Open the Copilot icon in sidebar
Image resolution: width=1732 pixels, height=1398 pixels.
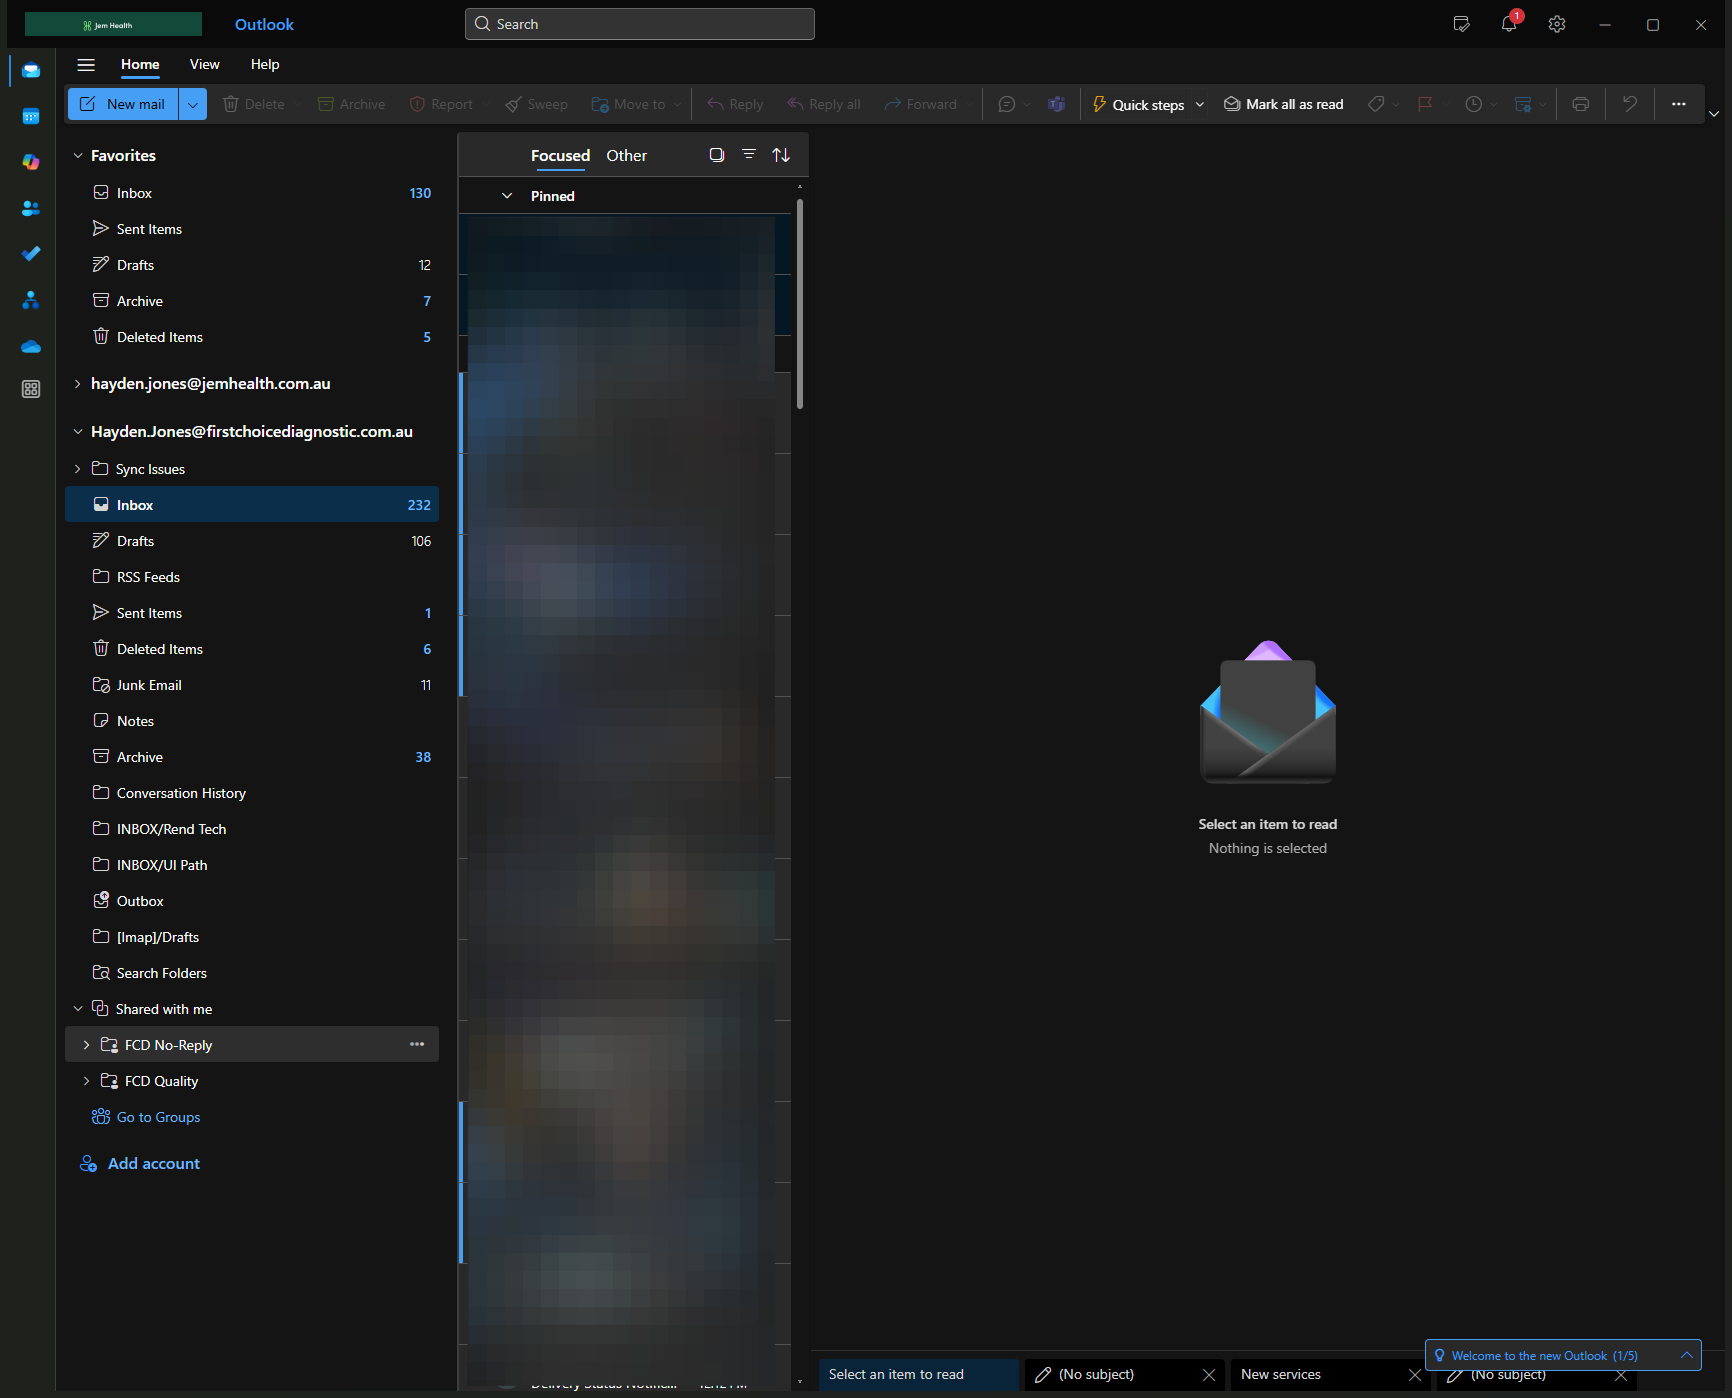[x=31, y=162]
